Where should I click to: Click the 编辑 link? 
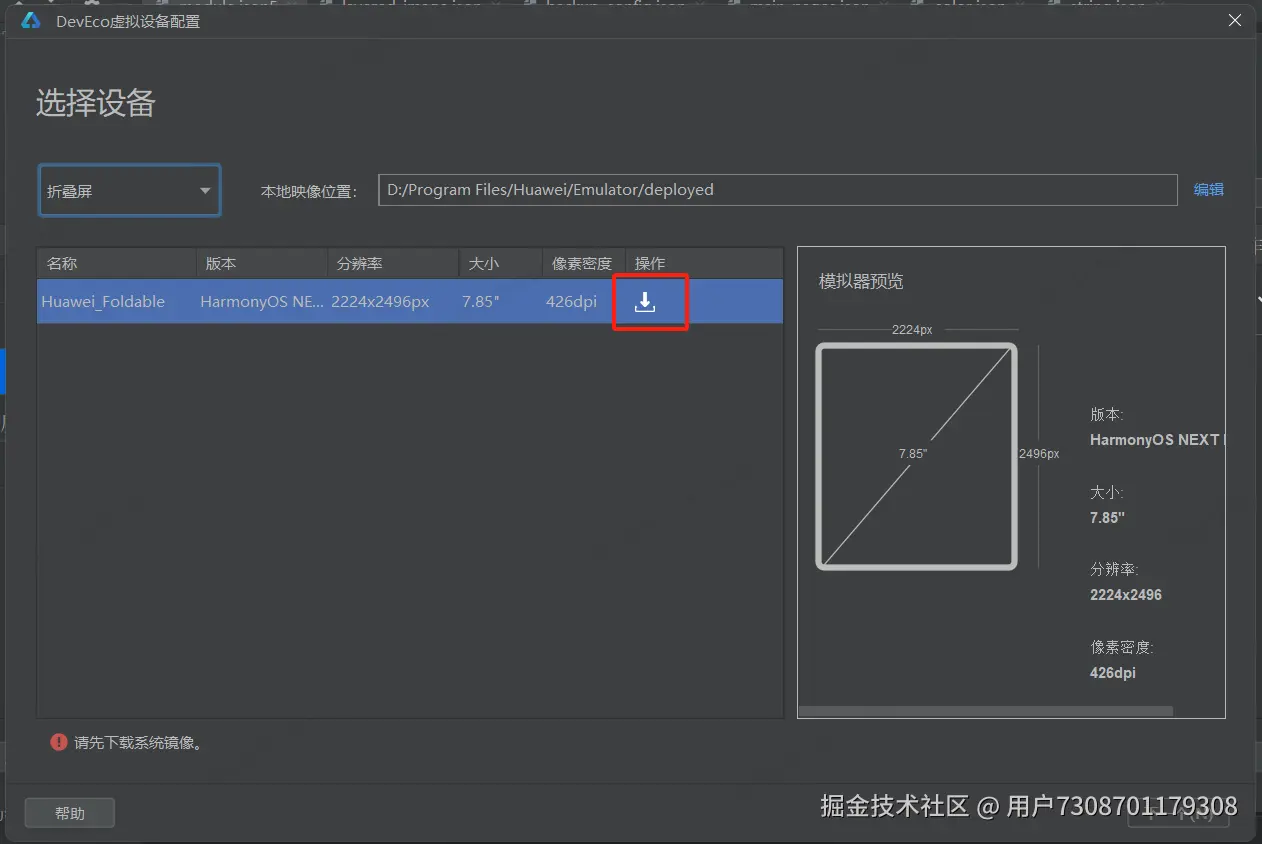(1208, 189)
